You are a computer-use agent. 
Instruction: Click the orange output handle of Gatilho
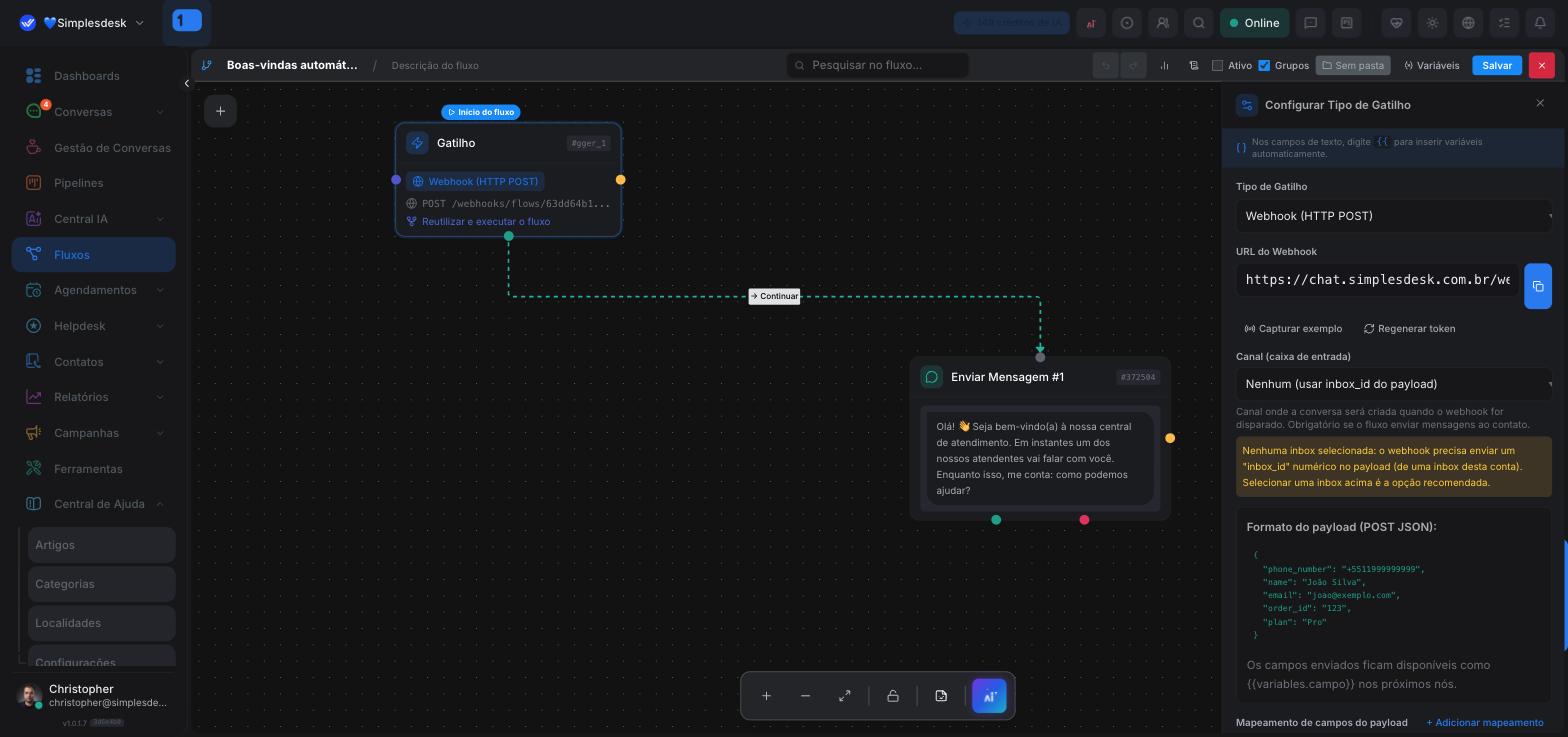(621, 180)
